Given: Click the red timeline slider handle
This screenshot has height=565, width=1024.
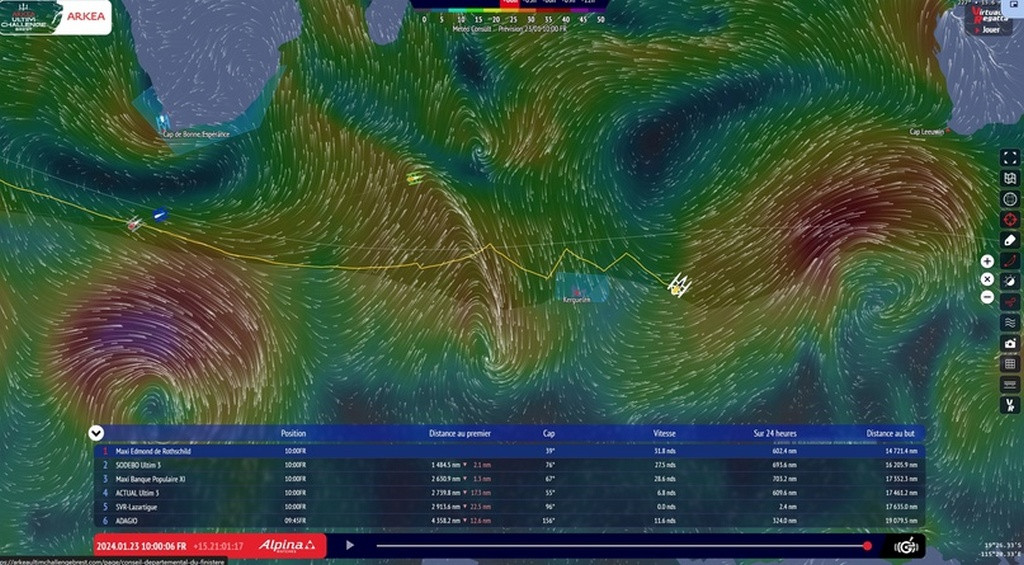Looking at the screenshot, I should coord(867,546).
